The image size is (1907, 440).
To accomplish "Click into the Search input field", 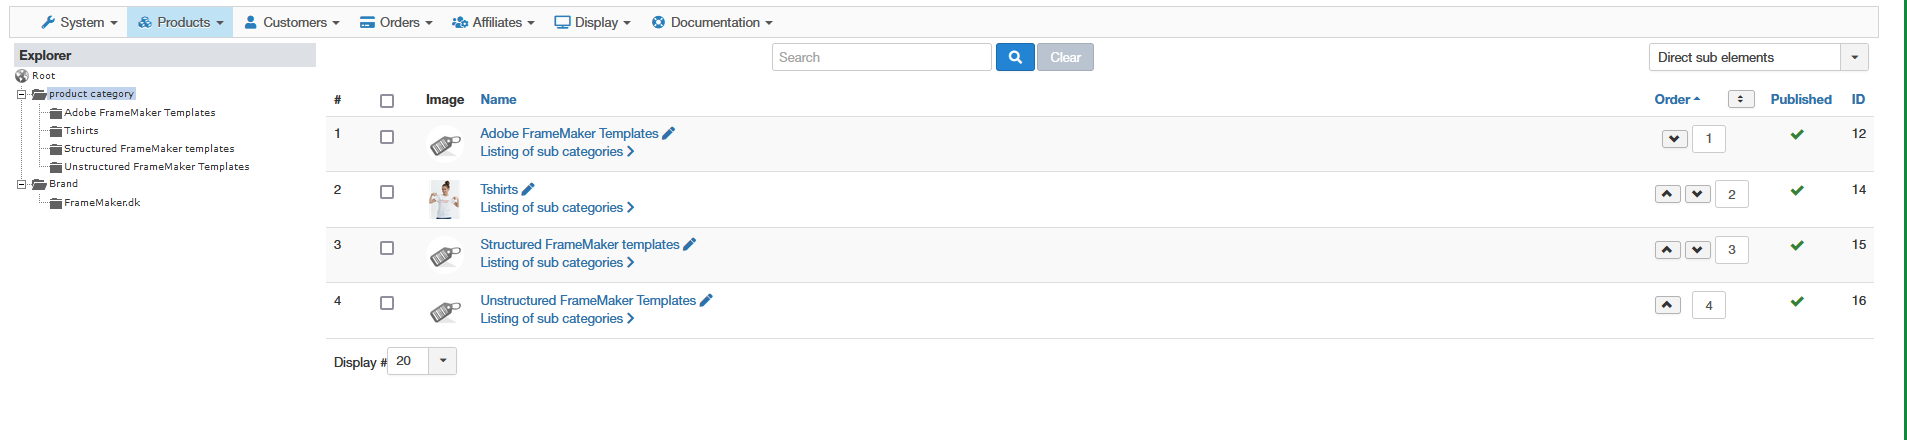I will coord(881,57).
